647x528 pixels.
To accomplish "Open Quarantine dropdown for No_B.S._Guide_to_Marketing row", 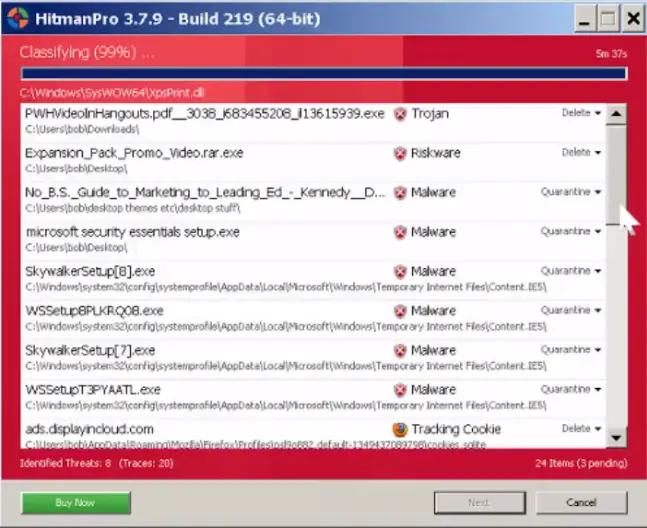I will point(571,192).
